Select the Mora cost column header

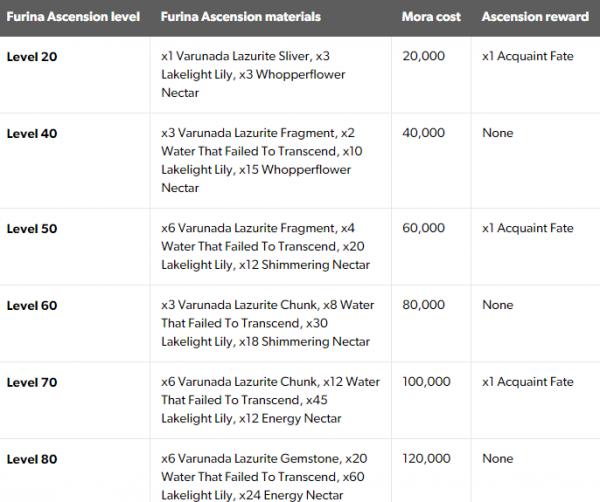point(431,17)
